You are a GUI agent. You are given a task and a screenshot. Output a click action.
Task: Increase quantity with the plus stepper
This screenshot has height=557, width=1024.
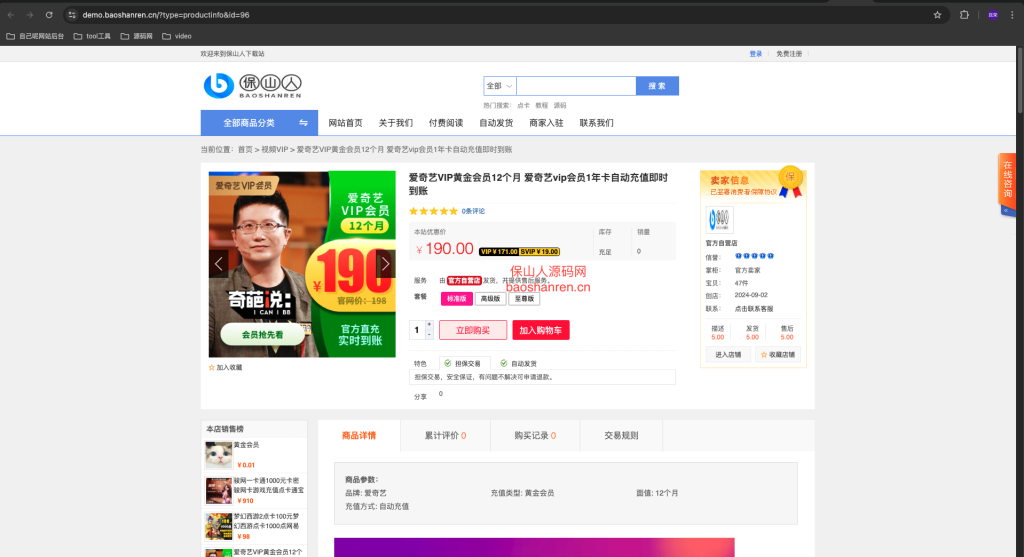429,325
